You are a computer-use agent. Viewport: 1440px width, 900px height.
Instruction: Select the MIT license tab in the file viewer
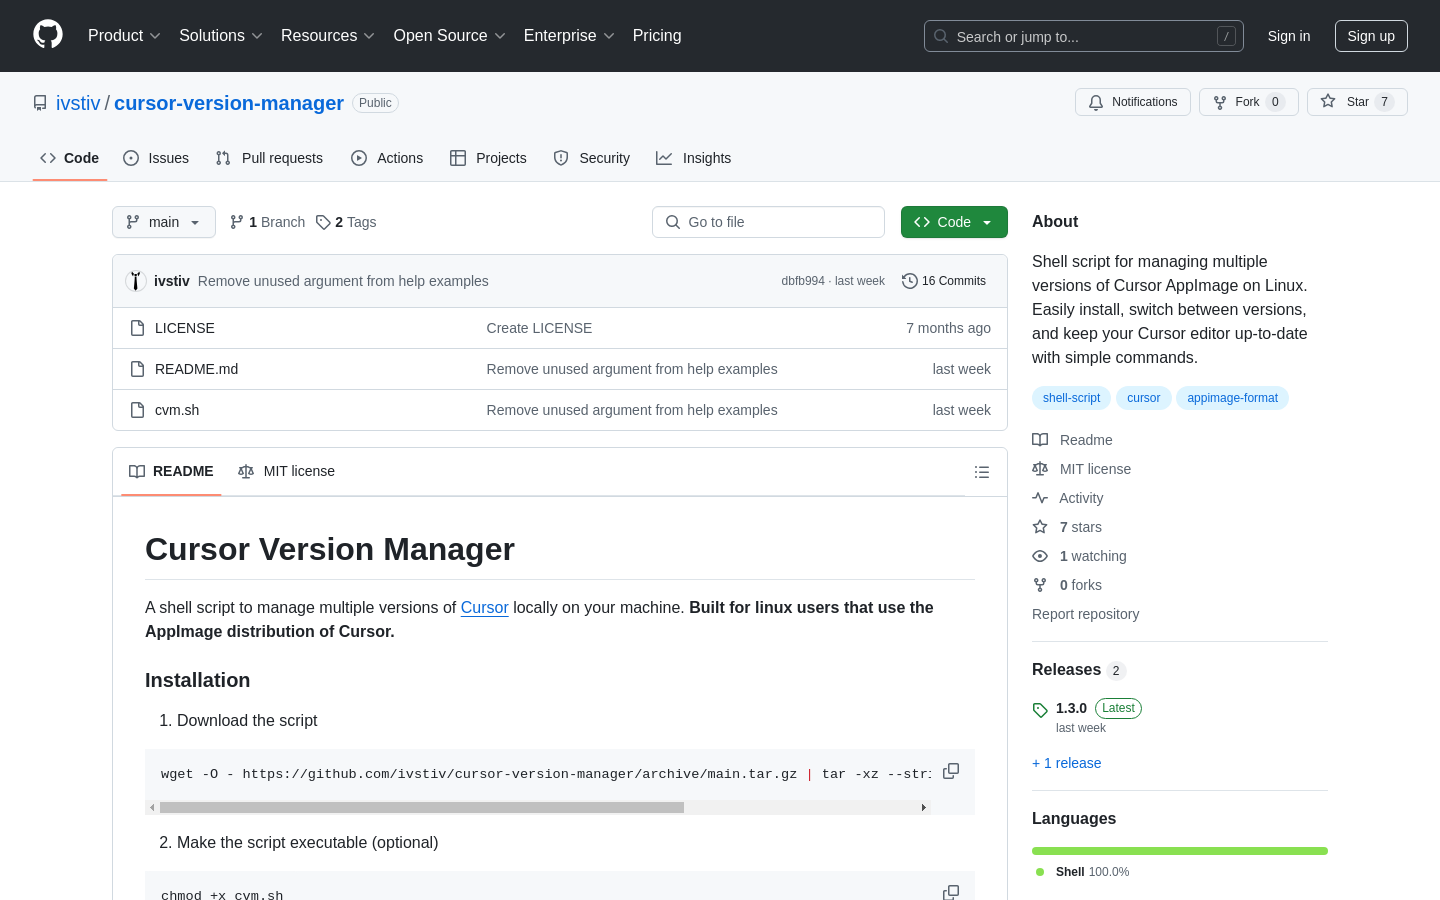coord(286,471)
